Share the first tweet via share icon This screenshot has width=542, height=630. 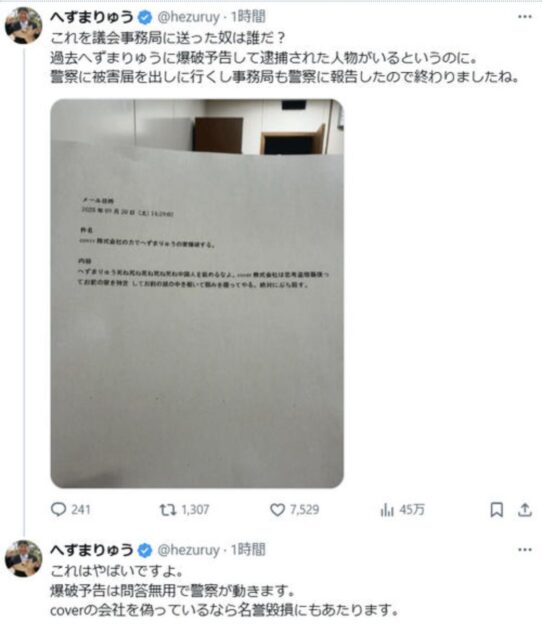pyautogui.click(x=525, y=509)
